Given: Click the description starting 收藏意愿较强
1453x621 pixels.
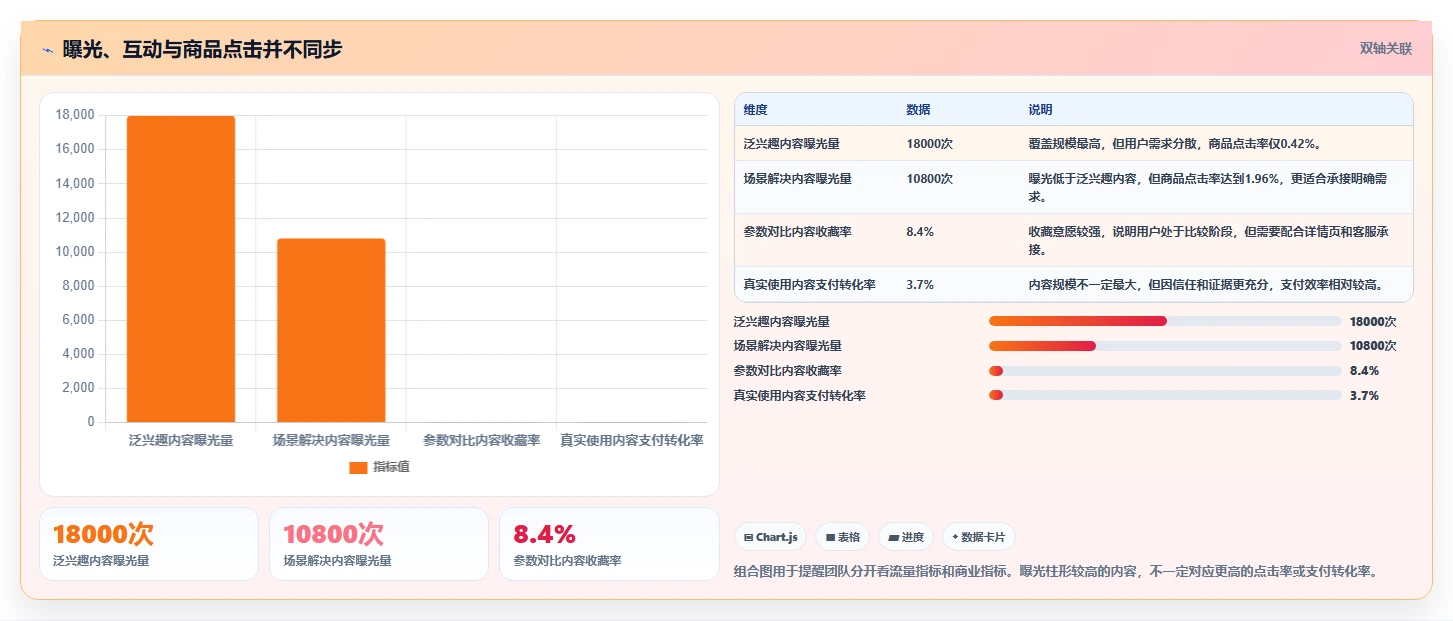Looking at the screenshot, I should (x=1207, y=241).
